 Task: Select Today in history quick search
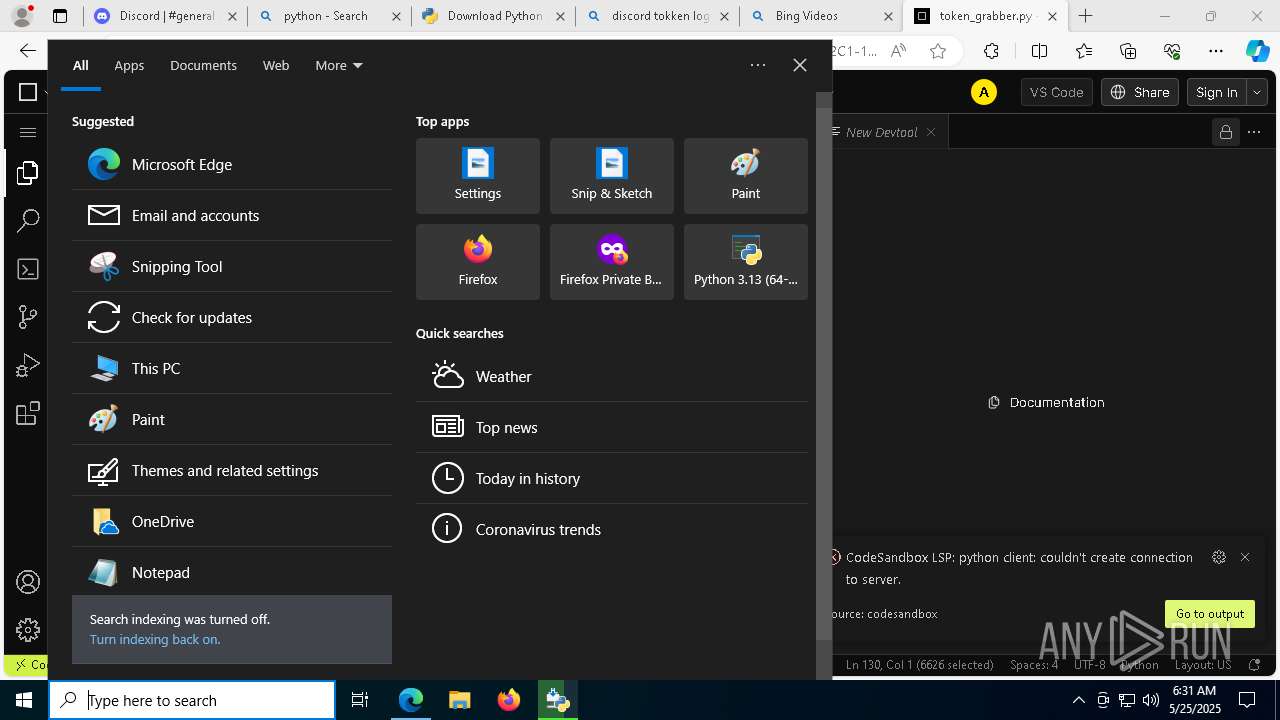click(x=612, y=478)
